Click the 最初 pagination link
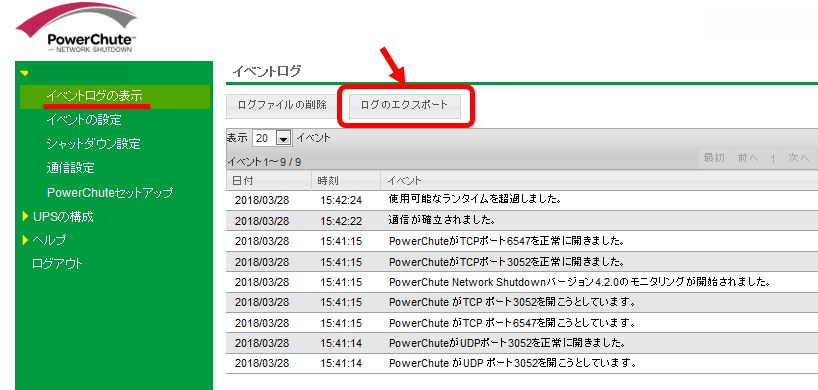Screen dimensions: 818x390 (714, 158)
